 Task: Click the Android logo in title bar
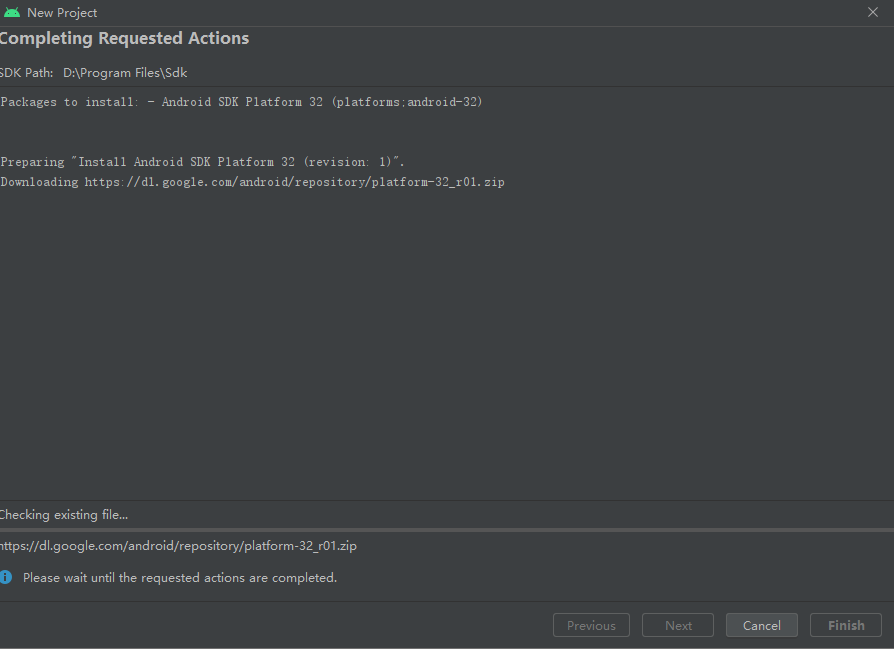point(12,13)
